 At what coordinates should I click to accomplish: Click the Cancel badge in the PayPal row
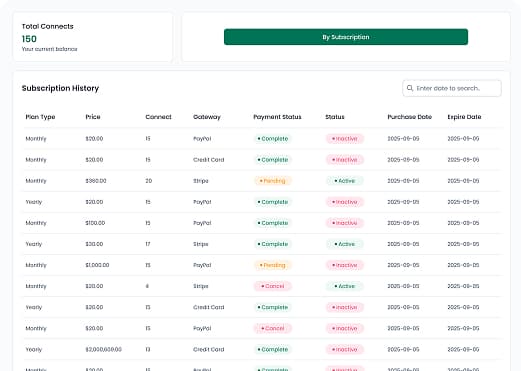pyautogui.click(x=273, y=328)
